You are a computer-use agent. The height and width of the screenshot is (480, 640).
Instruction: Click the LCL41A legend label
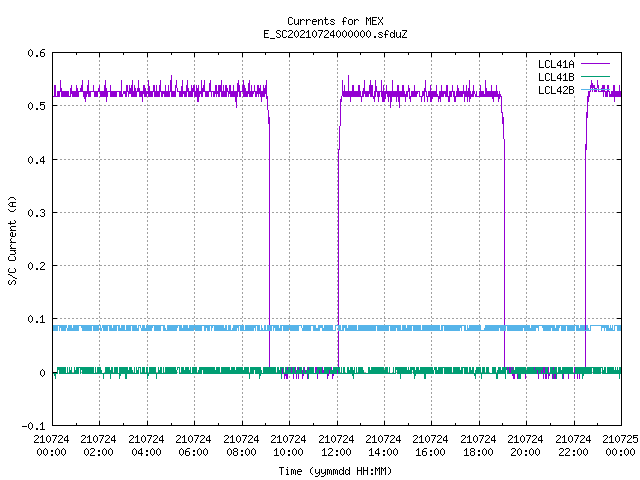coord(556,64)
